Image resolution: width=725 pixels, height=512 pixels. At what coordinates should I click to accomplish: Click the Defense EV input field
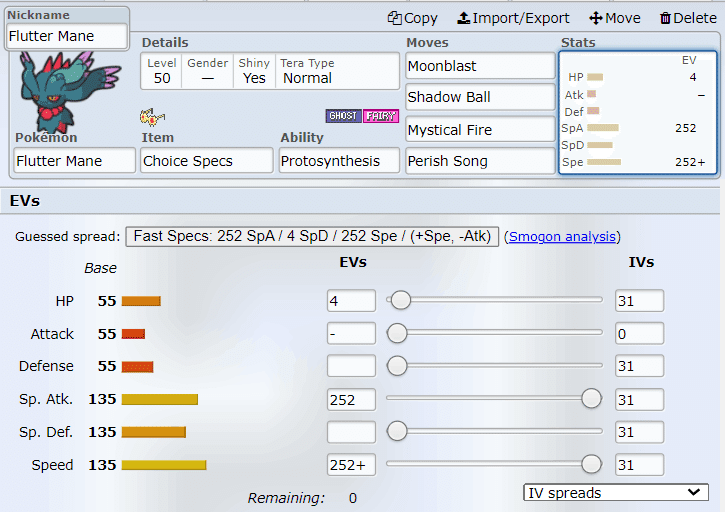point(351,366)
